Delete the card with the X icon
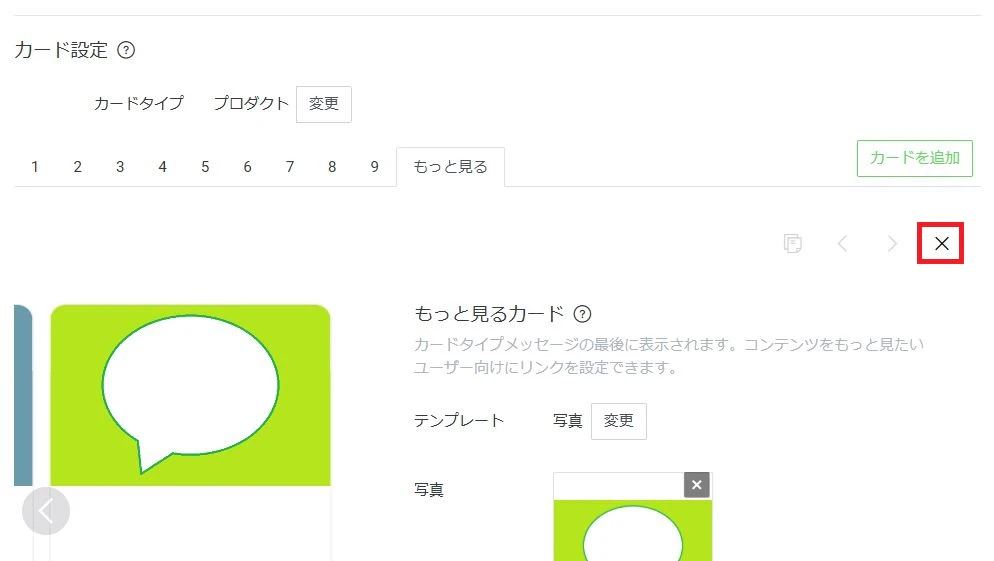The image size is (994, 561). tap(941, 243)
